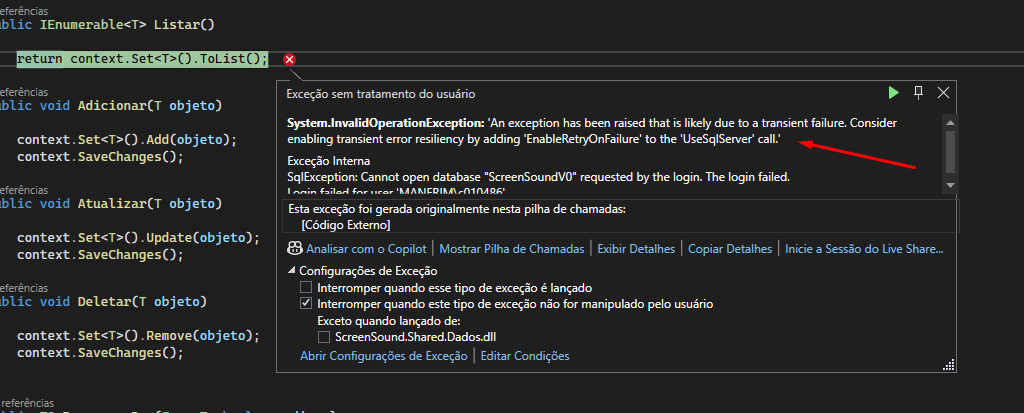Collapse Configurações de Exceção section
Image resolution: width=1024 pixels, height=413 pixels.
pos(291,271)
